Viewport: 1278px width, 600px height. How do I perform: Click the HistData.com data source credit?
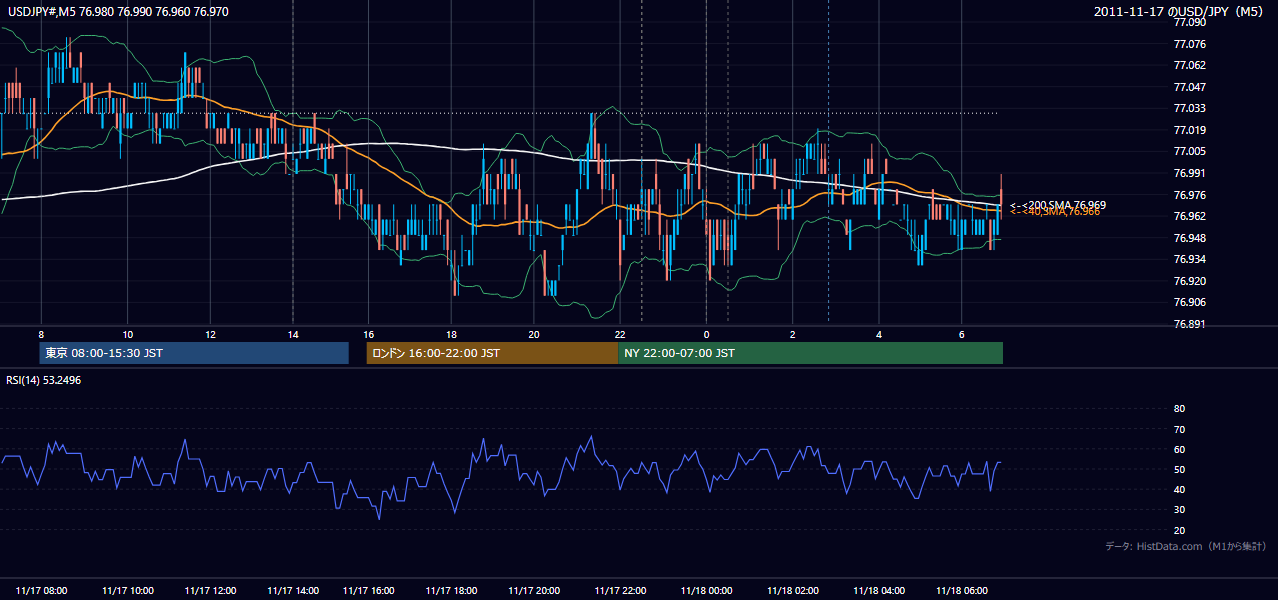pos(1186,546)
